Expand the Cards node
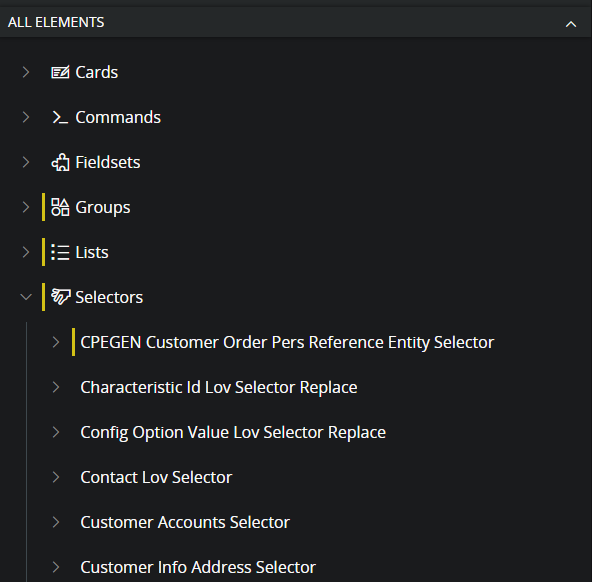Viewport: 592px width, 582px height. (x=26, y=72)
